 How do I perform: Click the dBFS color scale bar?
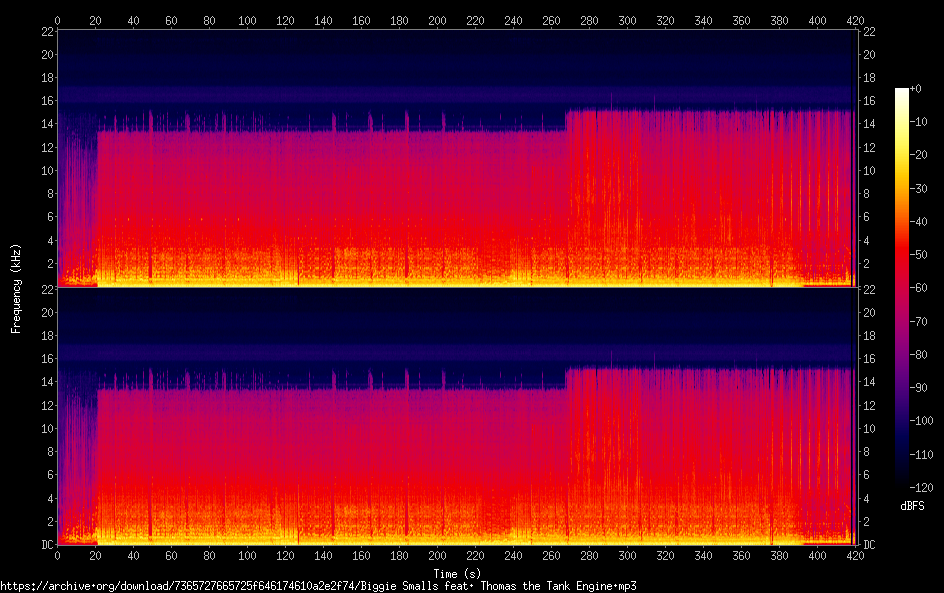click(902, 285)
